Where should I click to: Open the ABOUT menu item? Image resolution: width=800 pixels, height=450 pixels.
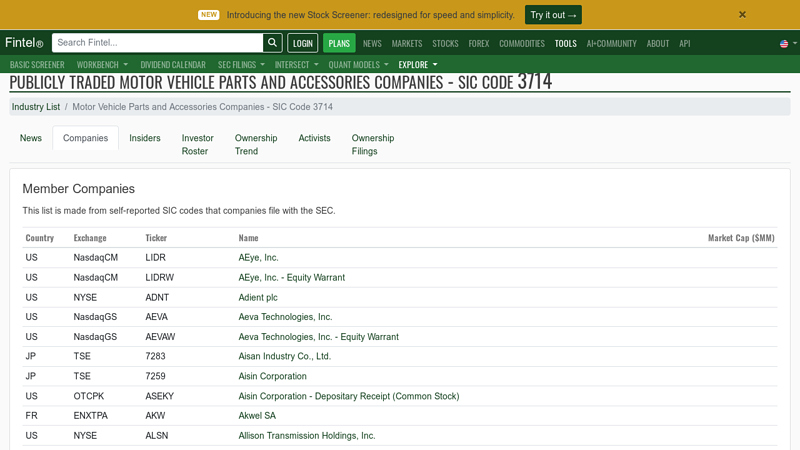coord(658,44)
